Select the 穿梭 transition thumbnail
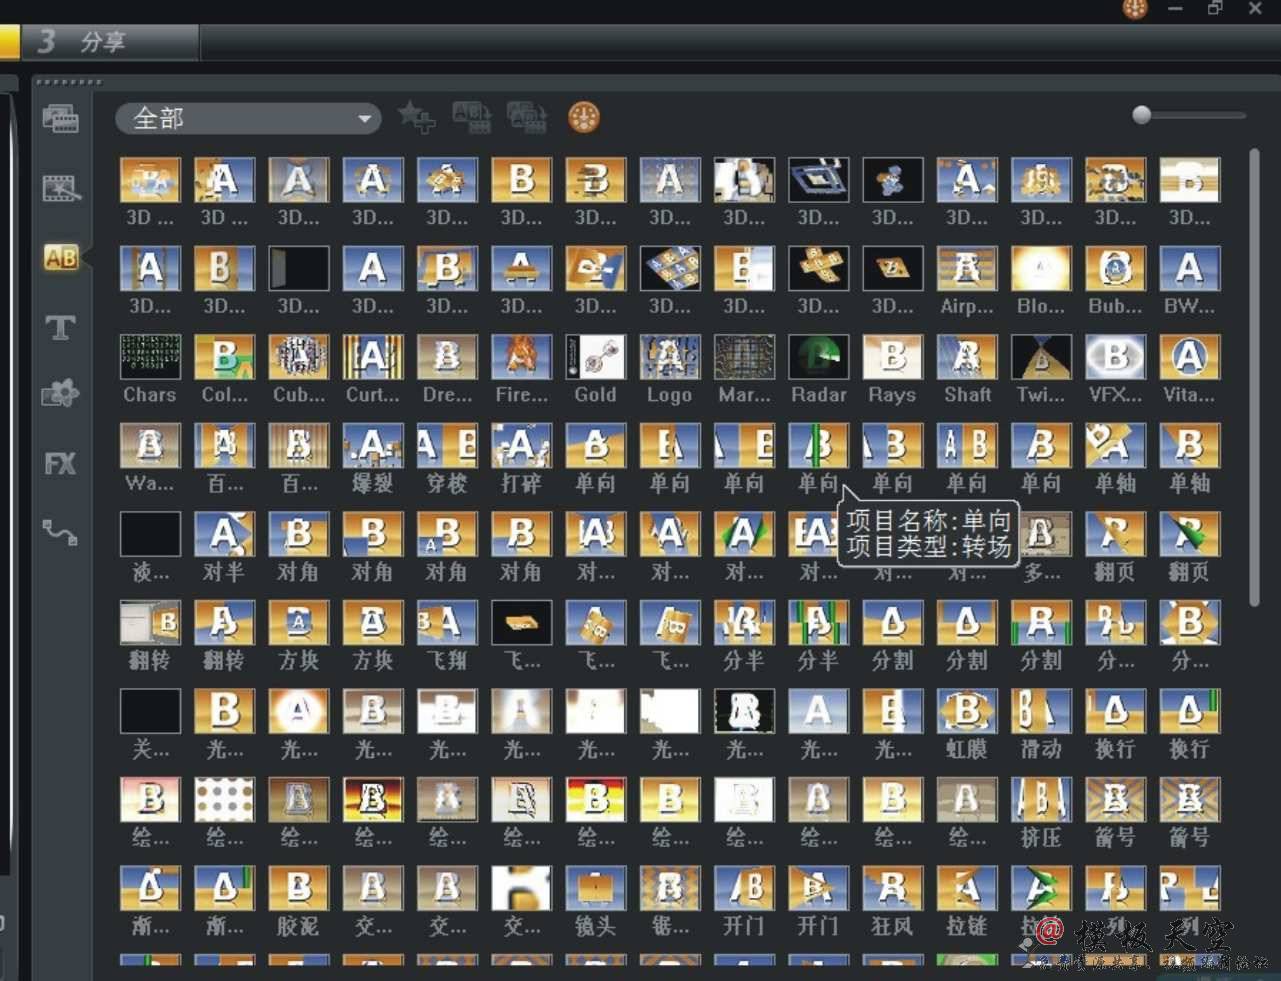 pyautogui.click(x=447, y=447)
